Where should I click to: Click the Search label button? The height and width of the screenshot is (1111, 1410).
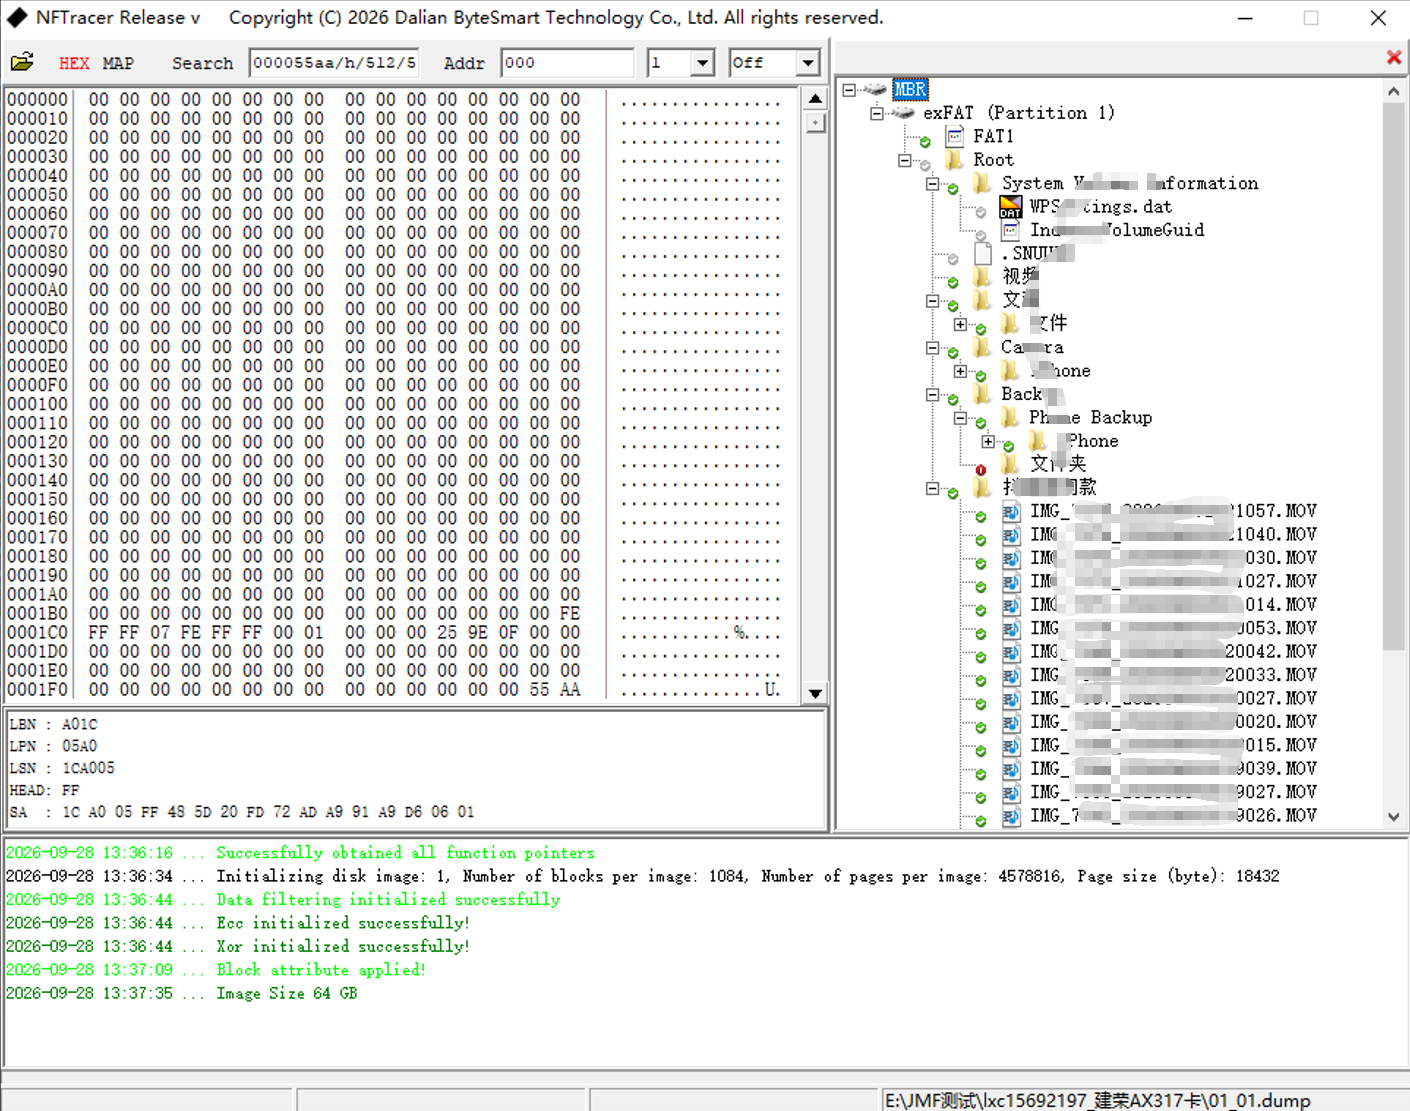click(x=202, y=63)
